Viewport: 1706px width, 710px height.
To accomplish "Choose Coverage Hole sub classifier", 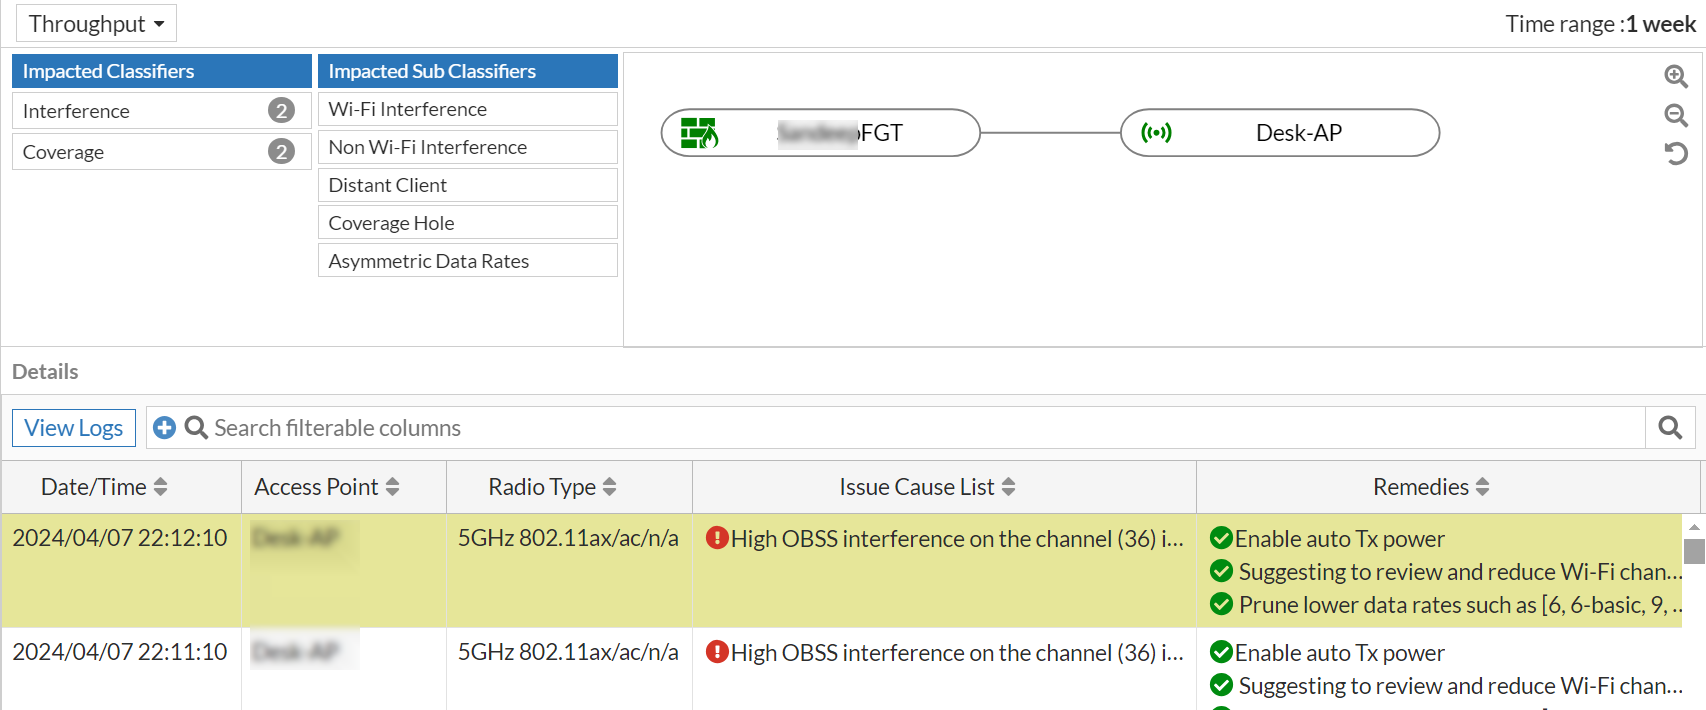I will click(x=467, y=223).
